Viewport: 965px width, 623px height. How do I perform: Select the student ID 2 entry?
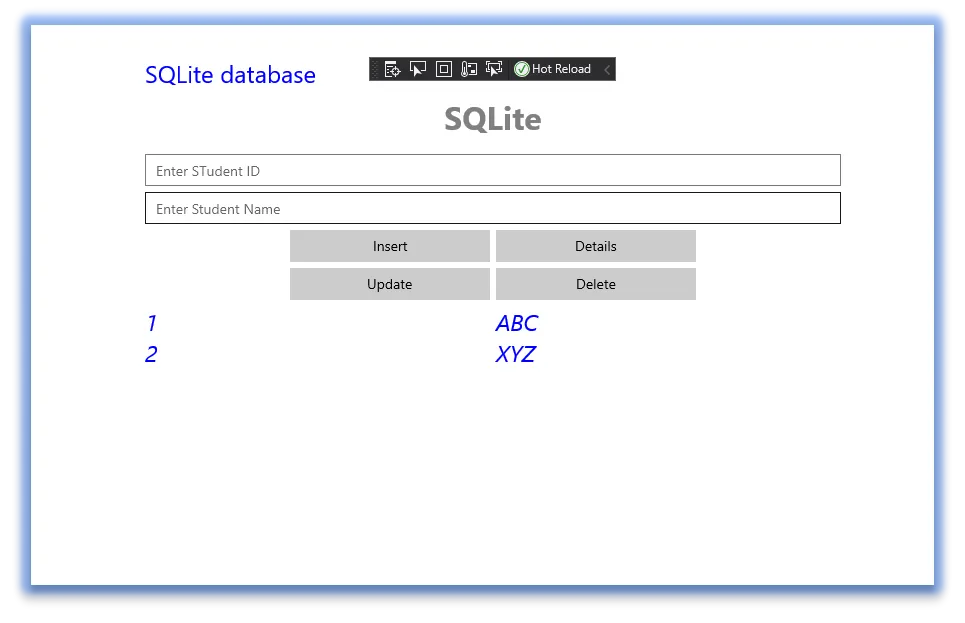pos(151,355)
